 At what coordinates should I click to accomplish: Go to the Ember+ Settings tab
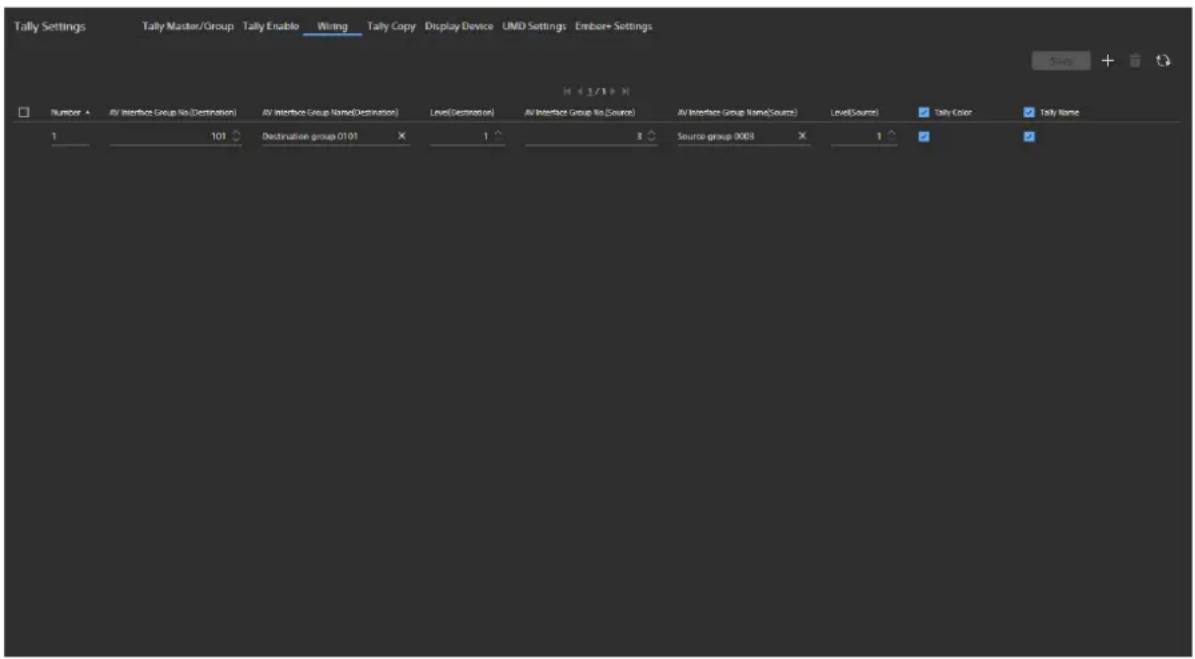[x=614, y=27]
